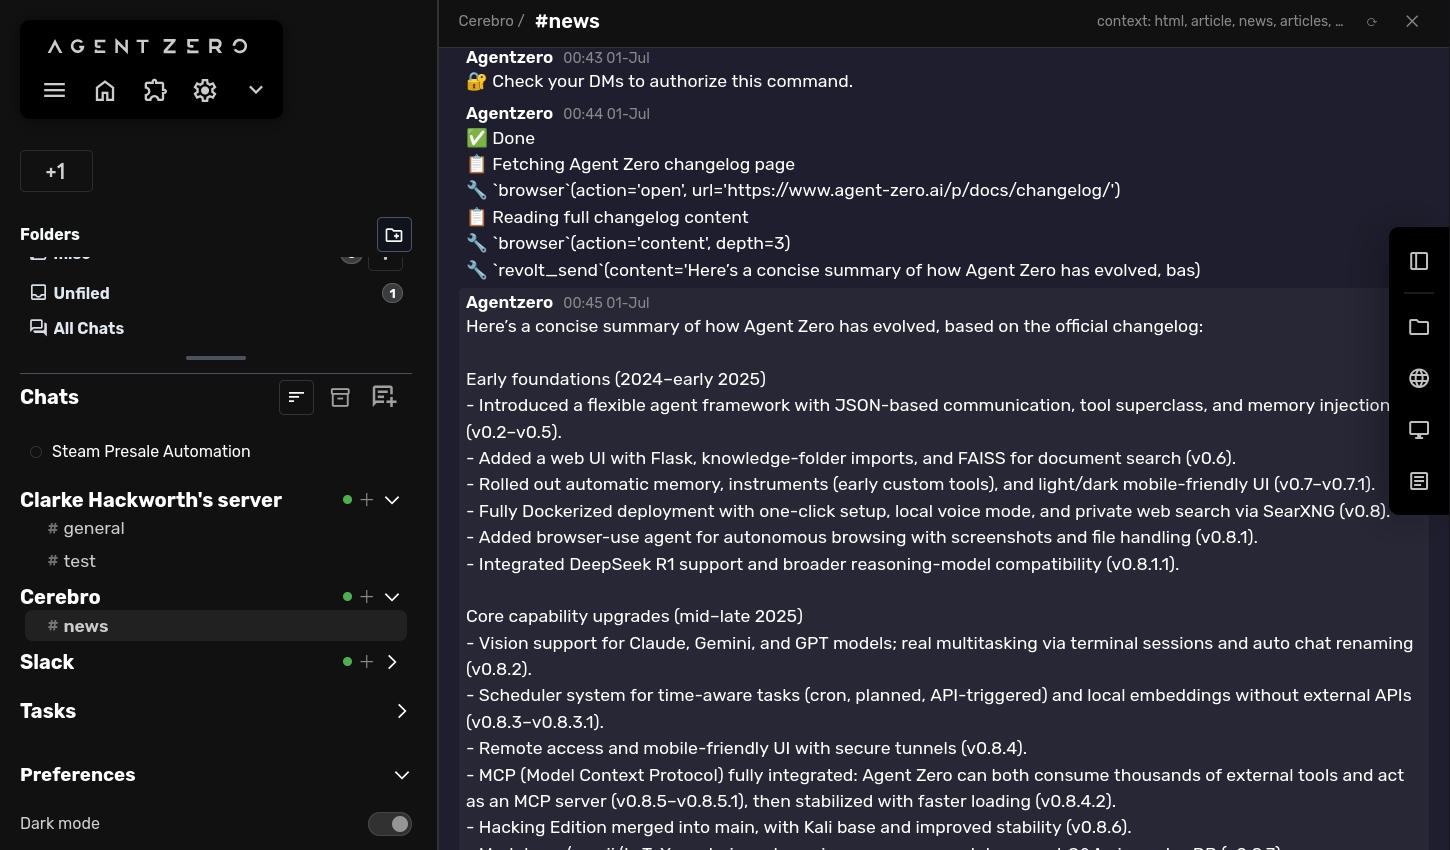Open the settings gear icon
1450x850 pixels.
click(205, 90)
